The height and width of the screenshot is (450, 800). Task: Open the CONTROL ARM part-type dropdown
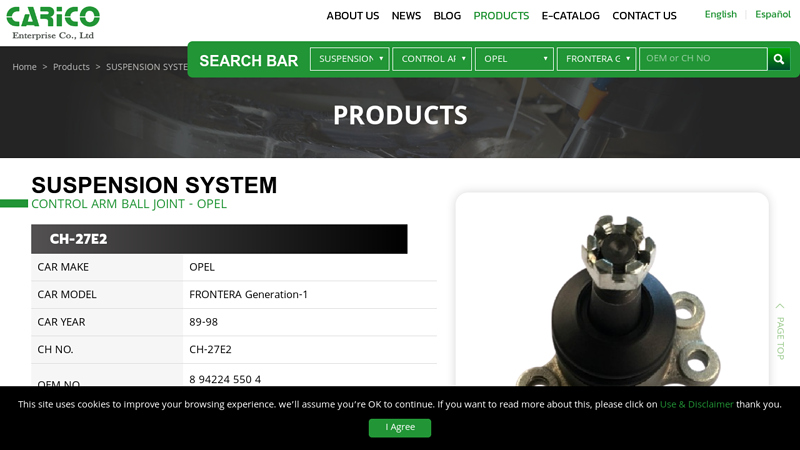[x=432, y=59]
